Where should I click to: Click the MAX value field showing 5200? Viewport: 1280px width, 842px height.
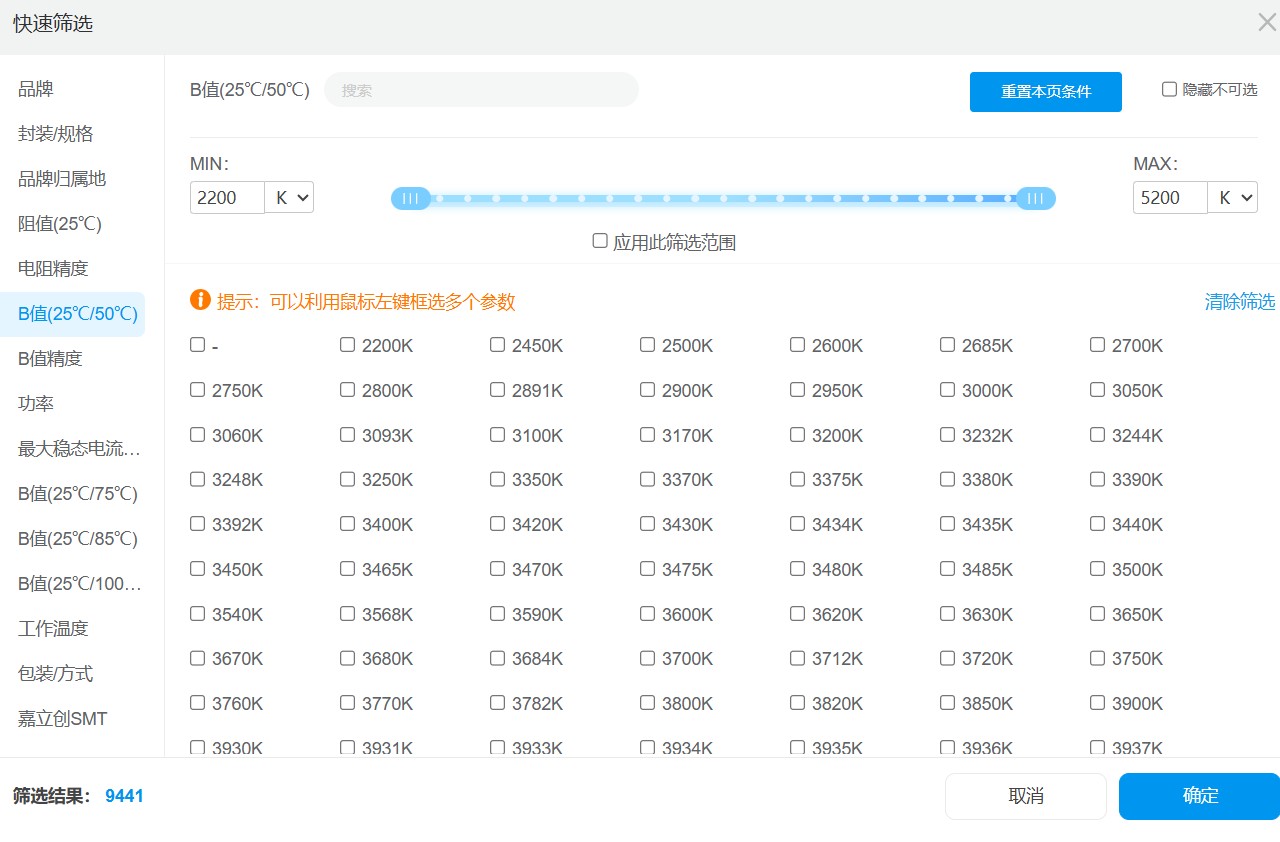pyautogui.click(x=1170, y=197)
